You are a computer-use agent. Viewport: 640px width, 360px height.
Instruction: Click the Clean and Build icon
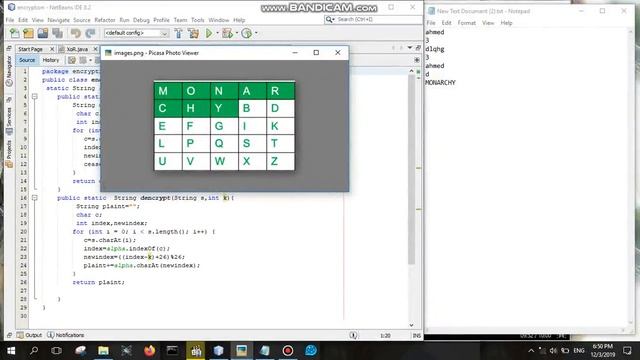193,33
